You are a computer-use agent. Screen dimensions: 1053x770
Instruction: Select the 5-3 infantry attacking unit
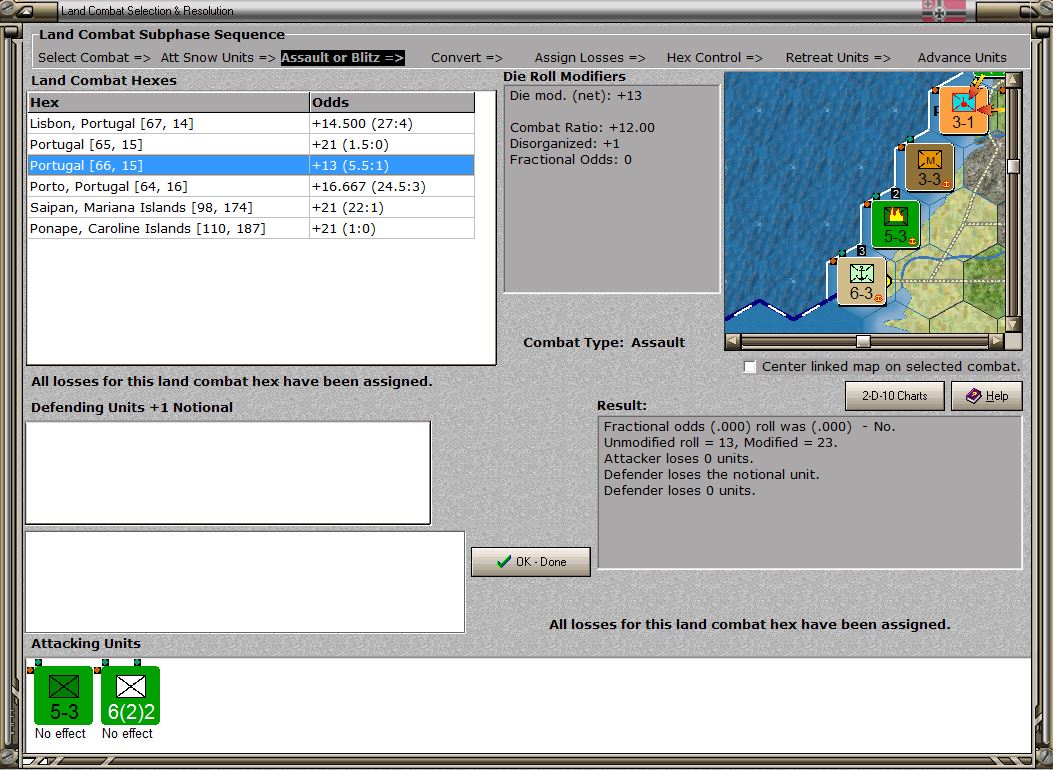[63, 695]
